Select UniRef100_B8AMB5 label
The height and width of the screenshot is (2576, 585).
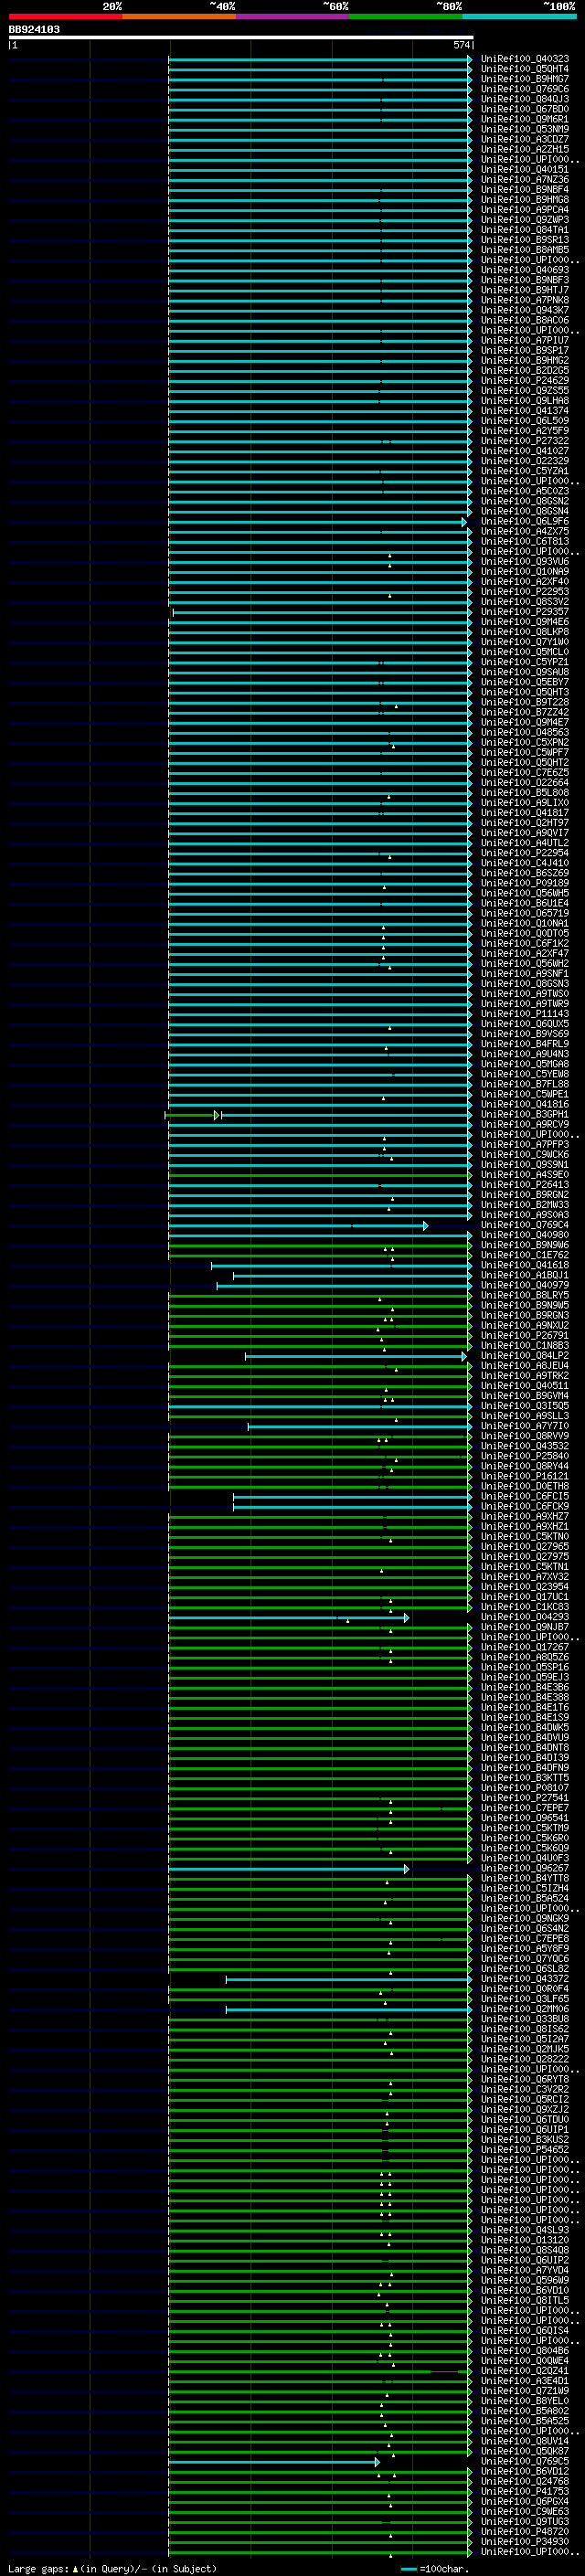click(x=525, y=250)
